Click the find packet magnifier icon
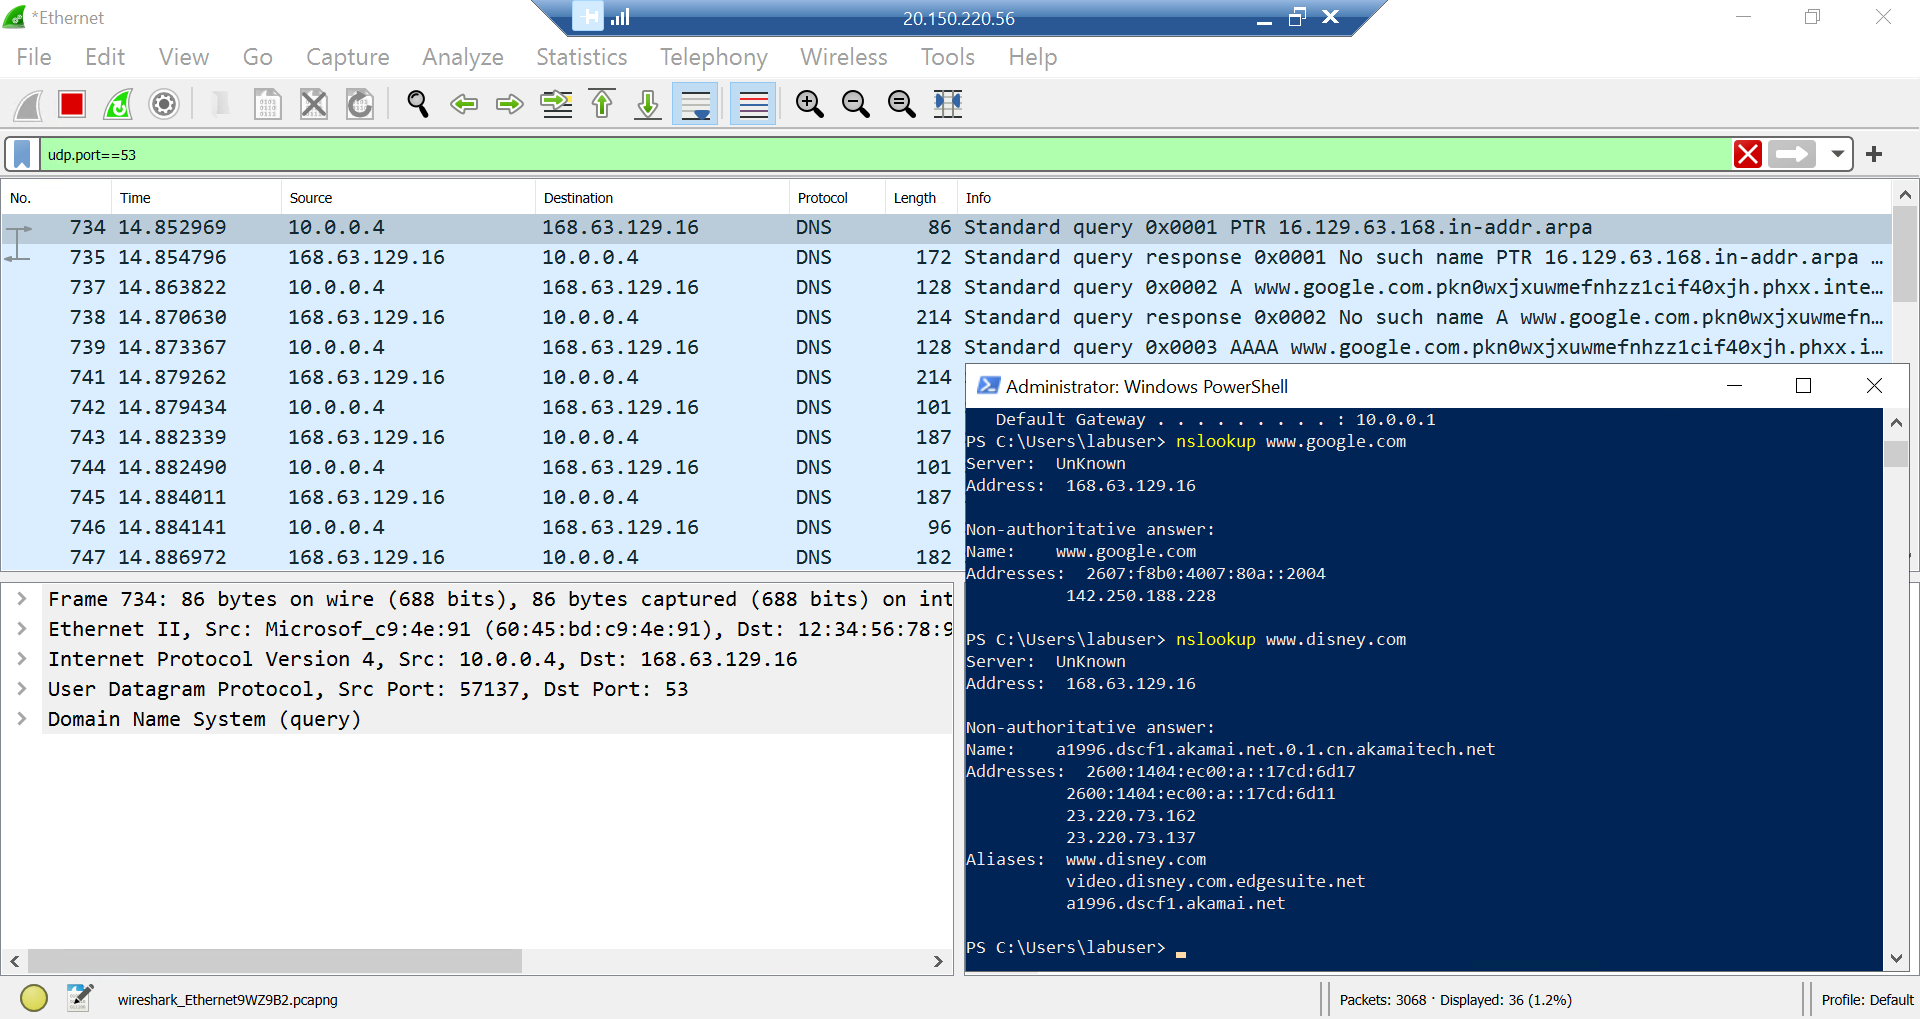1920x1019 pixels. point(417,104)
